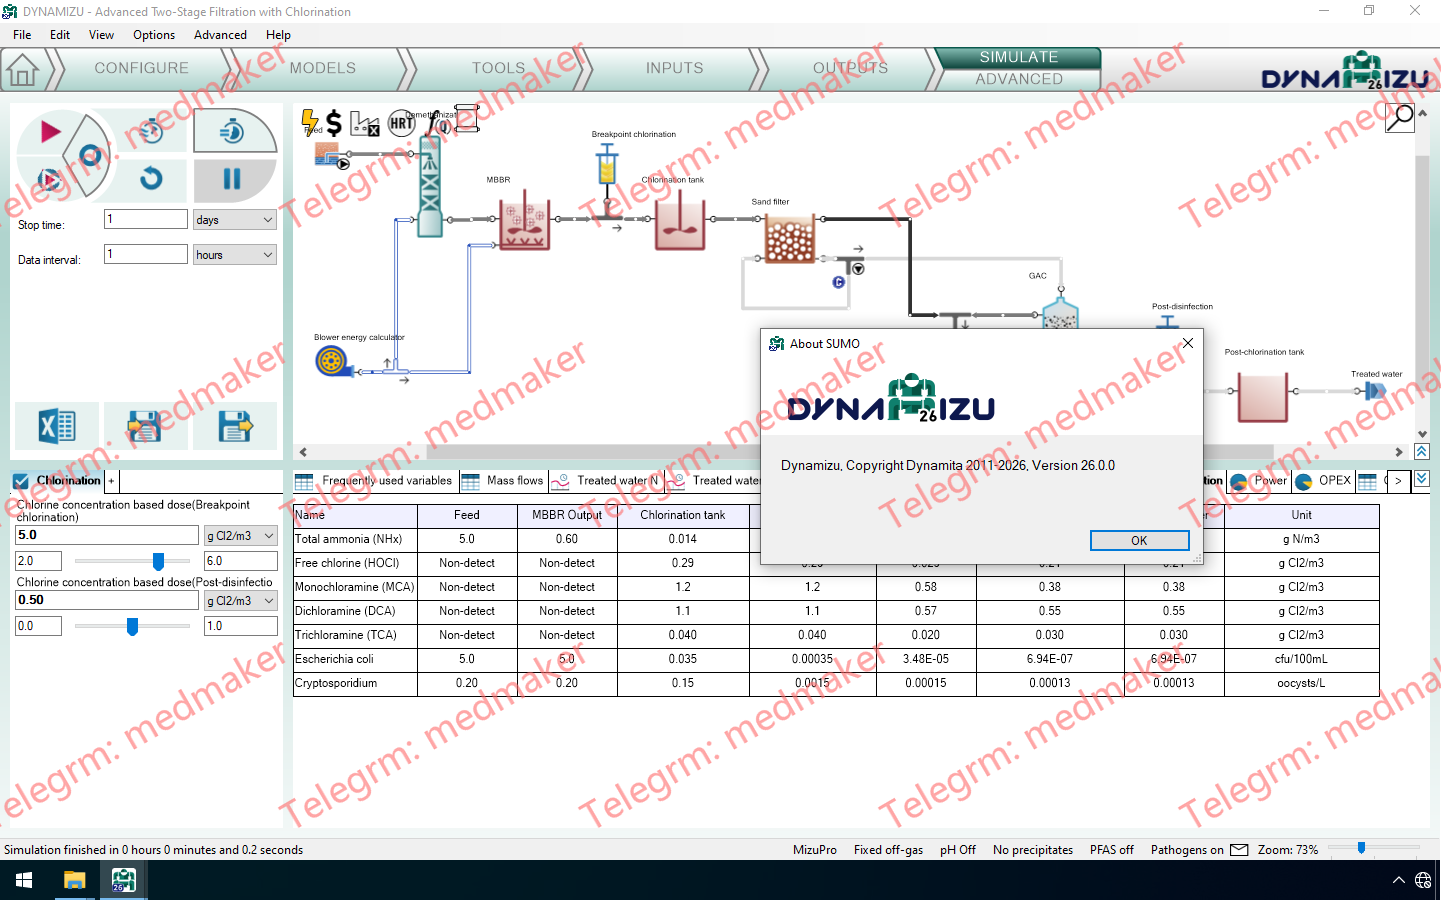Click the Stop time input field
The image size is (1441, 901).
click(146, 219)
